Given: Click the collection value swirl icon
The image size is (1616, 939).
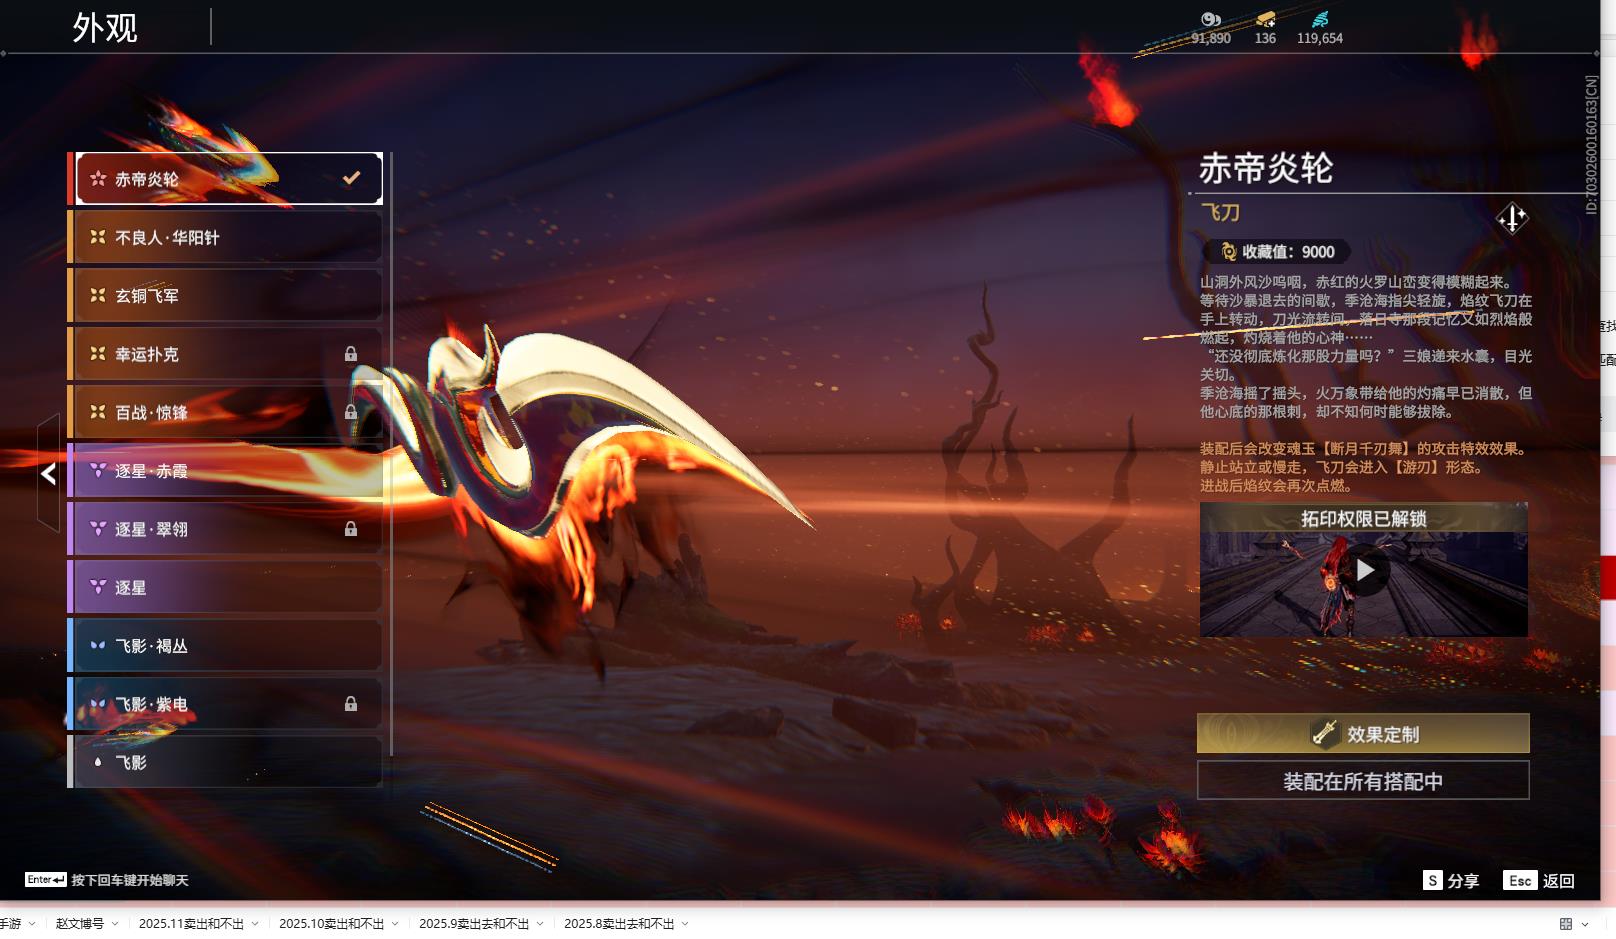Looking at the screenshot, I should coord(1228,252).
